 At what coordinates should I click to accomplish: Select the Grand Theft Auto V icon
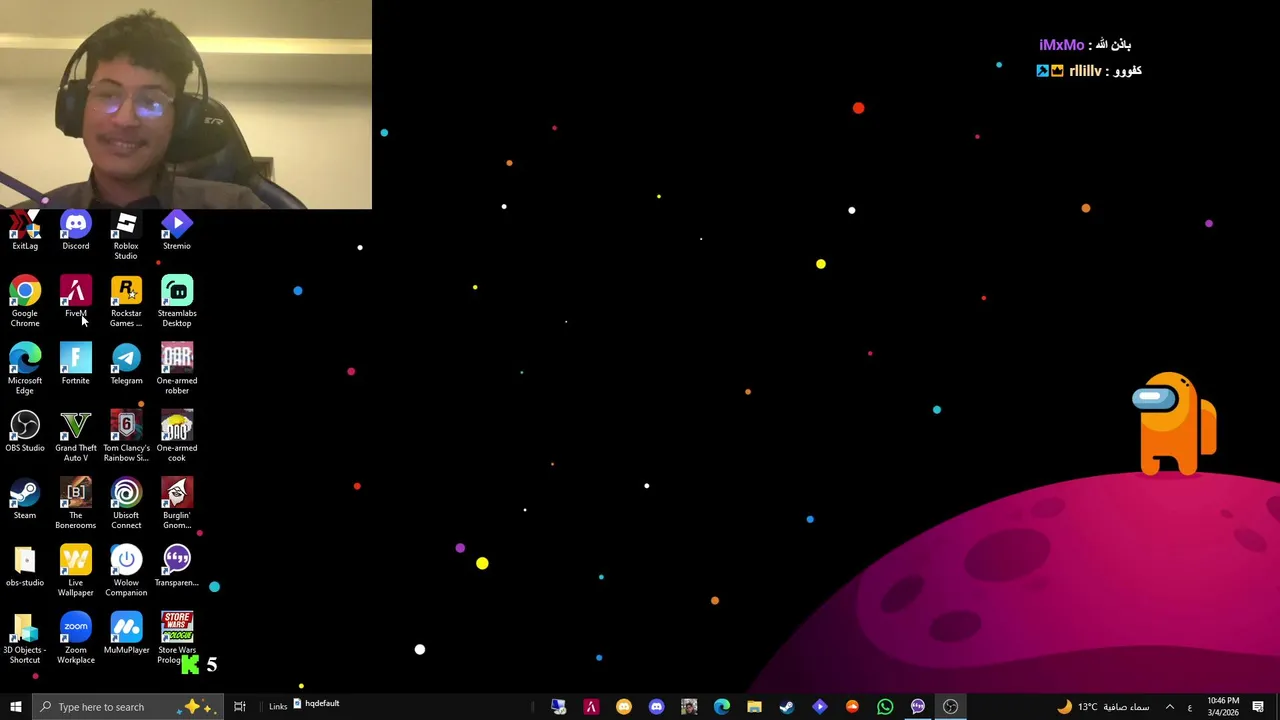click(76, 436)
